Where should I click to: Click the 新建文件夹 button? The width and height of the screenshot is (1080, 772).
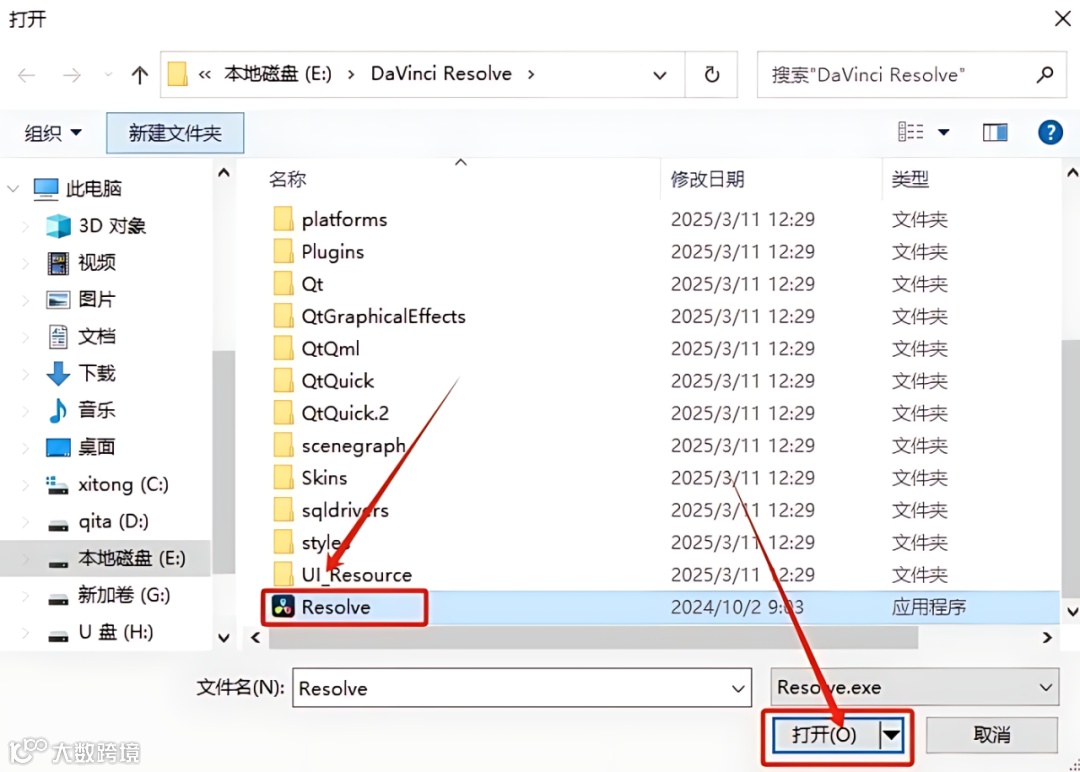(x=175, y=133)
